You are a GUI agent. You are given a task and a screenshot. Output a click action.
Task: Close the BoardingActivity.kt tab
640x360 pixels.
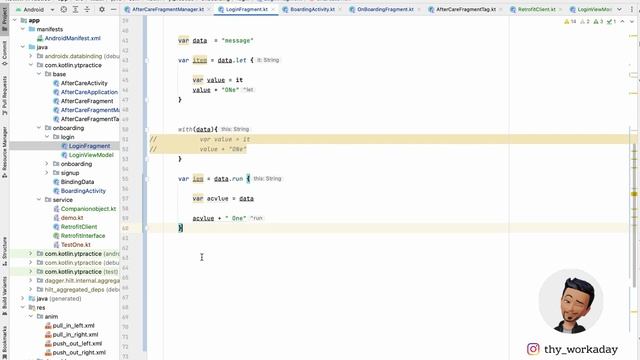[340, 9]
